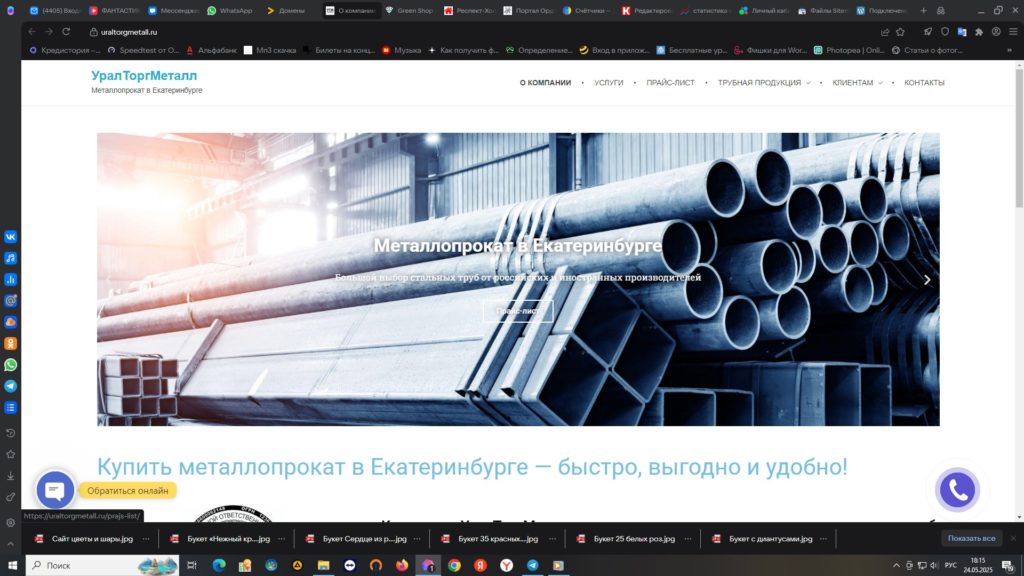
Task: Open options for Букет с диантусами.jpg download
Action: (x=824, y=539)
